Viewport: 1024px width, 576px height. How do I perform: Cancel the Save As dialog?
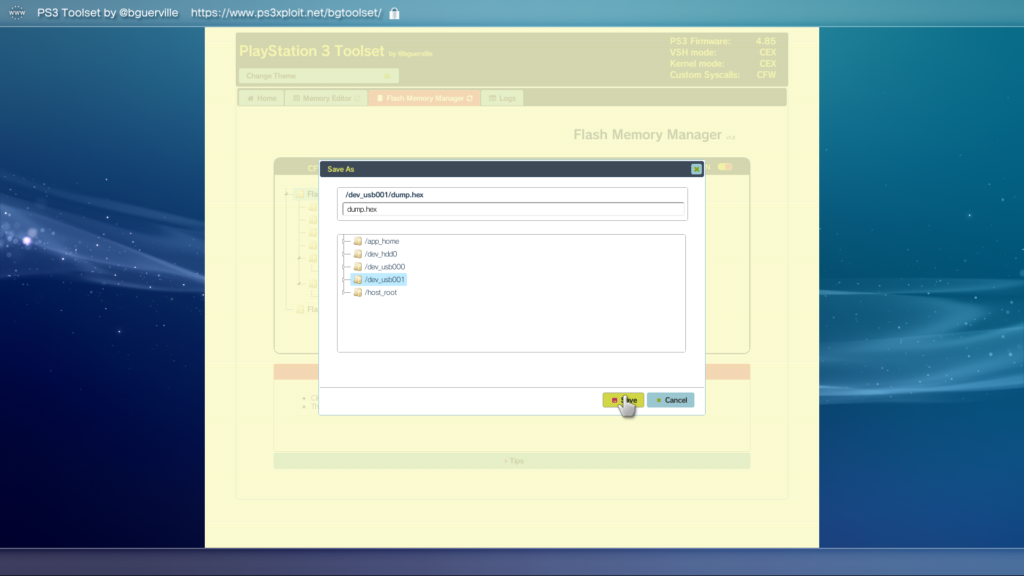671,400
